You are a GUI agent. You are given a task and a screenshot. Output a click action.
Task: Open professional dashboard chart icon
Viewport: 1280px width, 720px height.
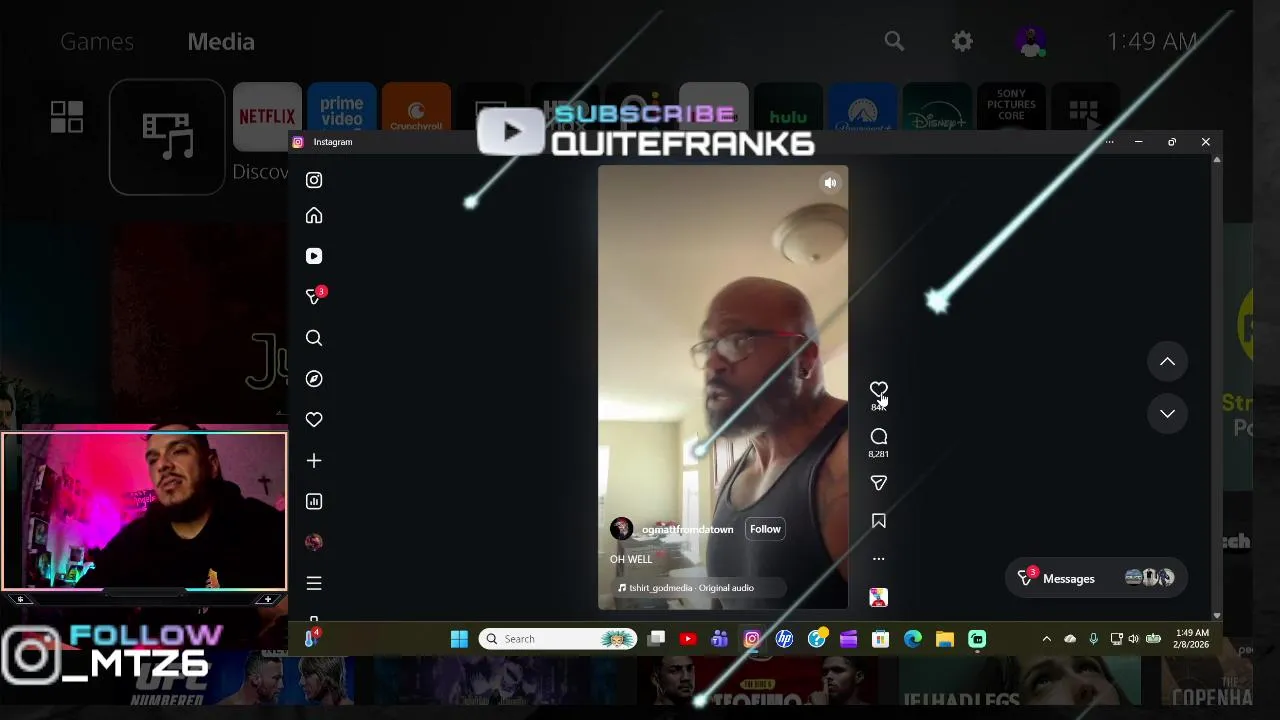pos(314,502)
